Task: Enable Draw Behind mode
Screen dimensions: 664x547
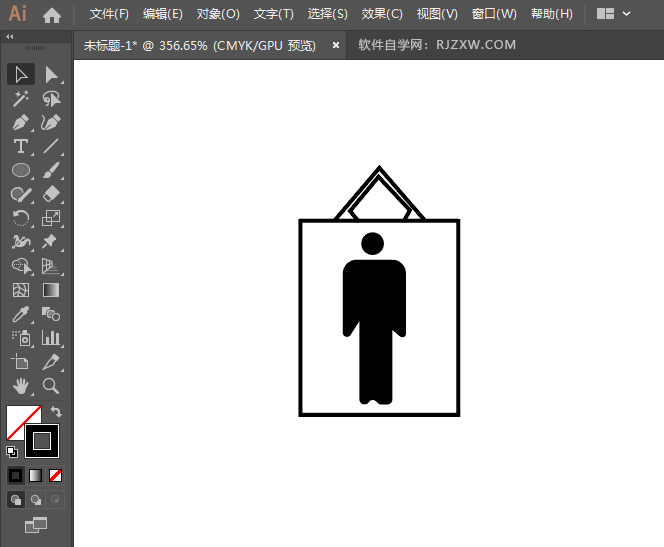Action: coord(36,500)
